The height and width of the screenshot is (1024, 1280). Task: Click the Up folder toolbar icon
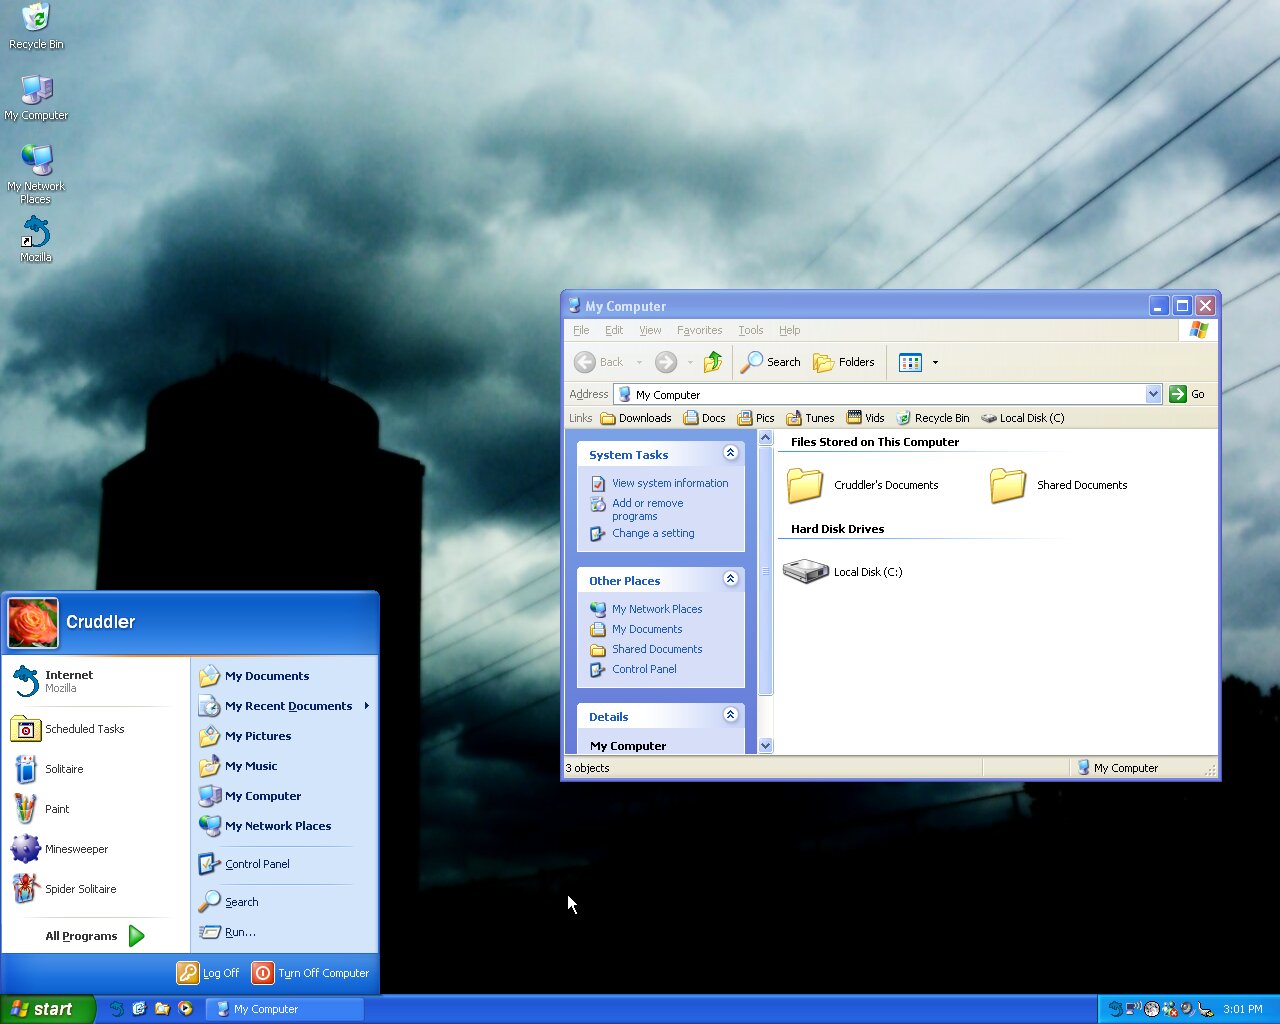(713, 362)
